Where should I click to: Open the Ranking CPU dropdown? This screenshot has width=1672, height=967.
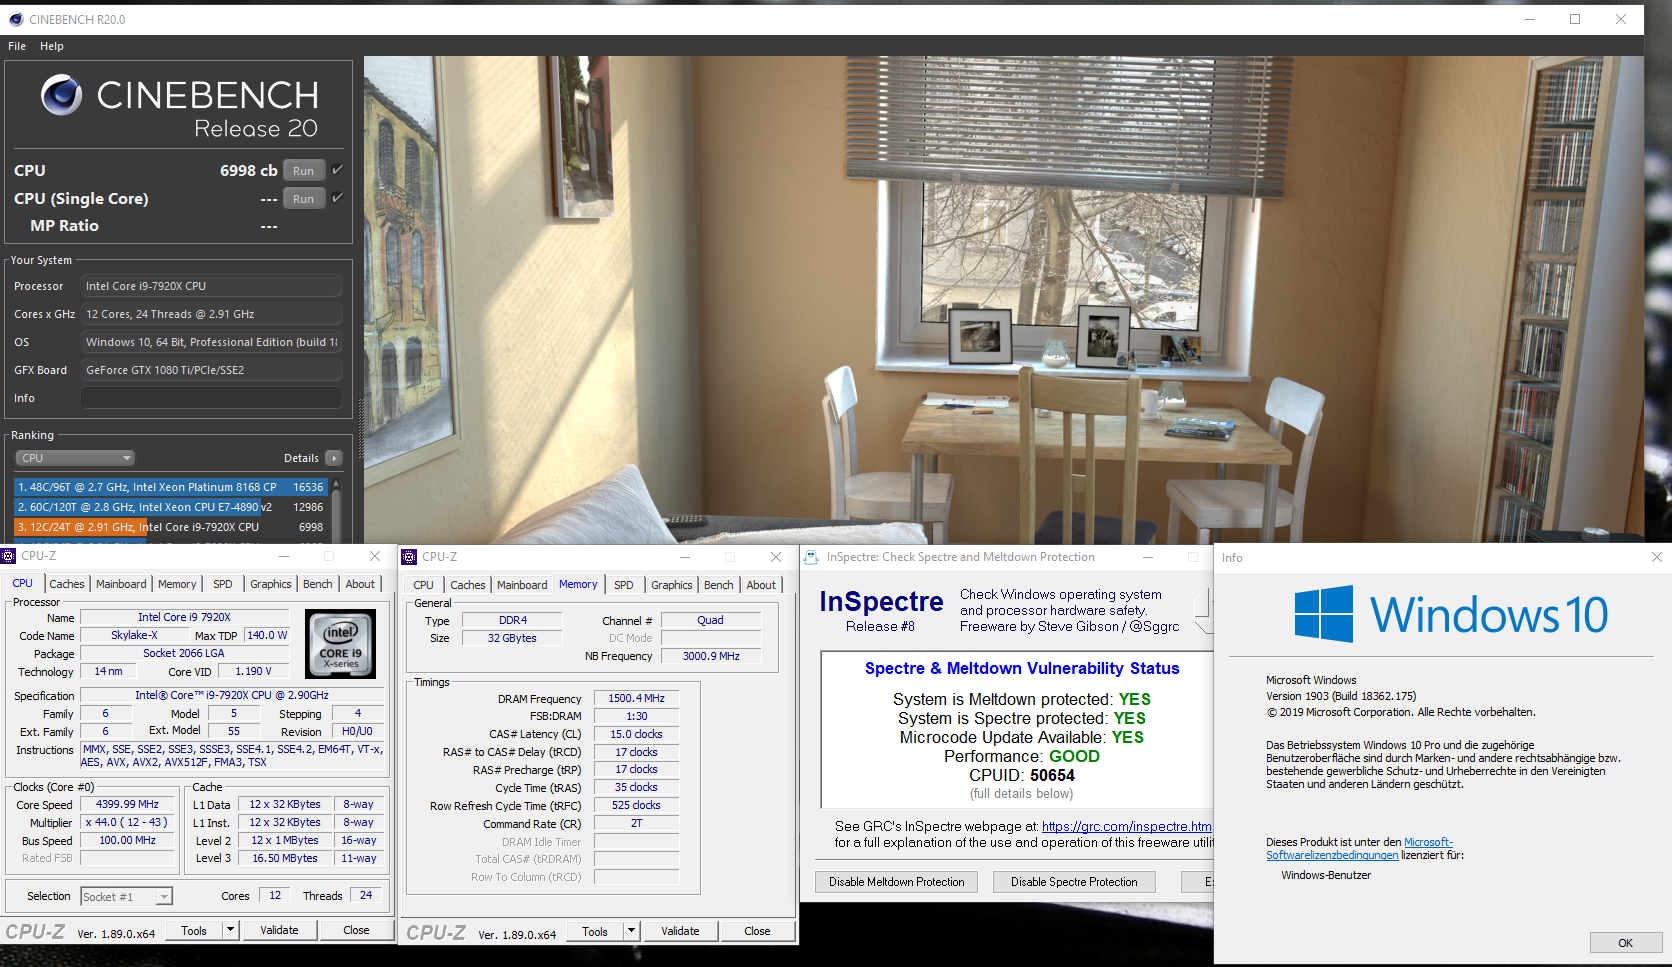point(75,458)
